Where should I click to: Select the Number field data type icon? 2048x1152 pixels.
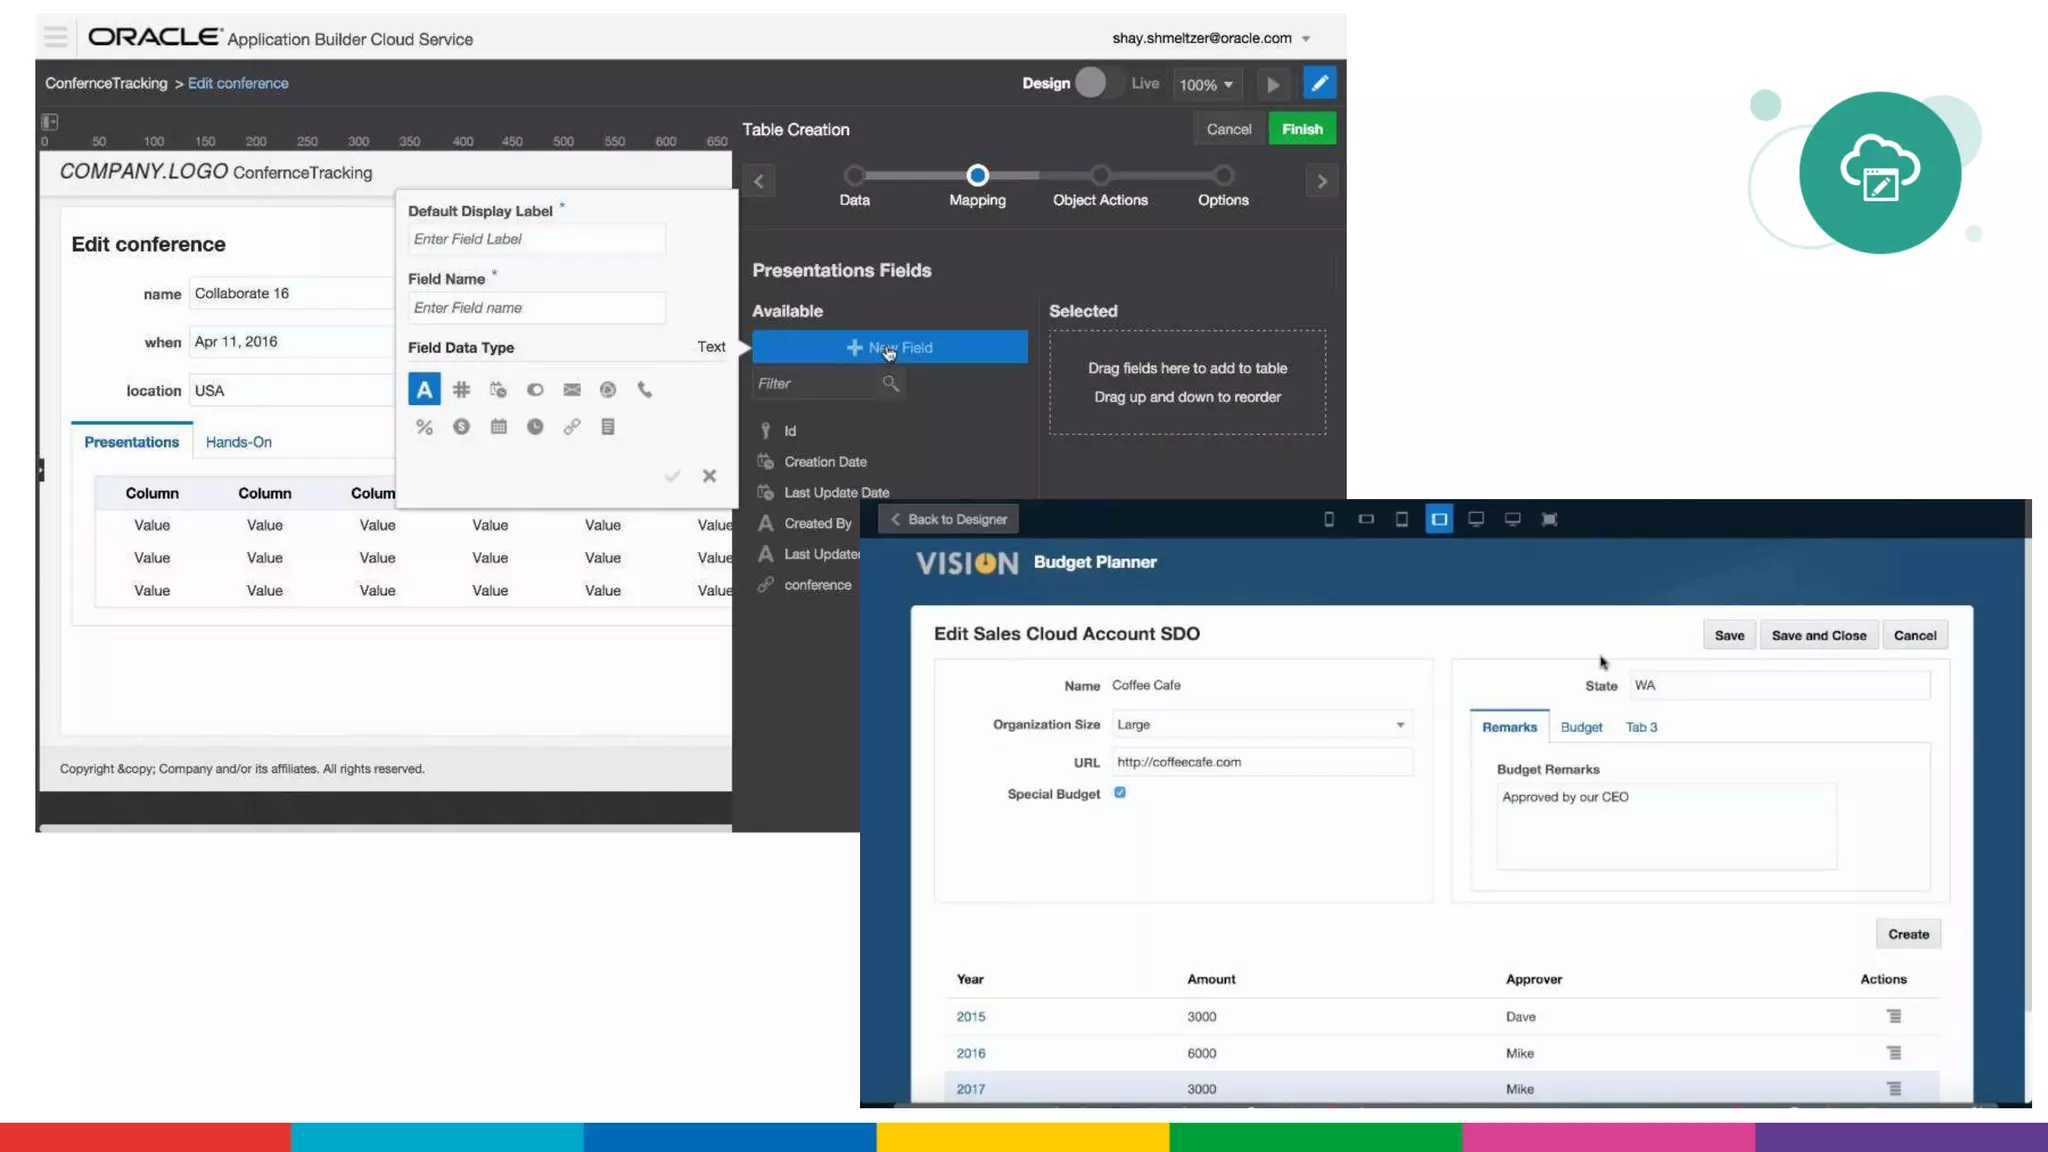tap(461, 390)
